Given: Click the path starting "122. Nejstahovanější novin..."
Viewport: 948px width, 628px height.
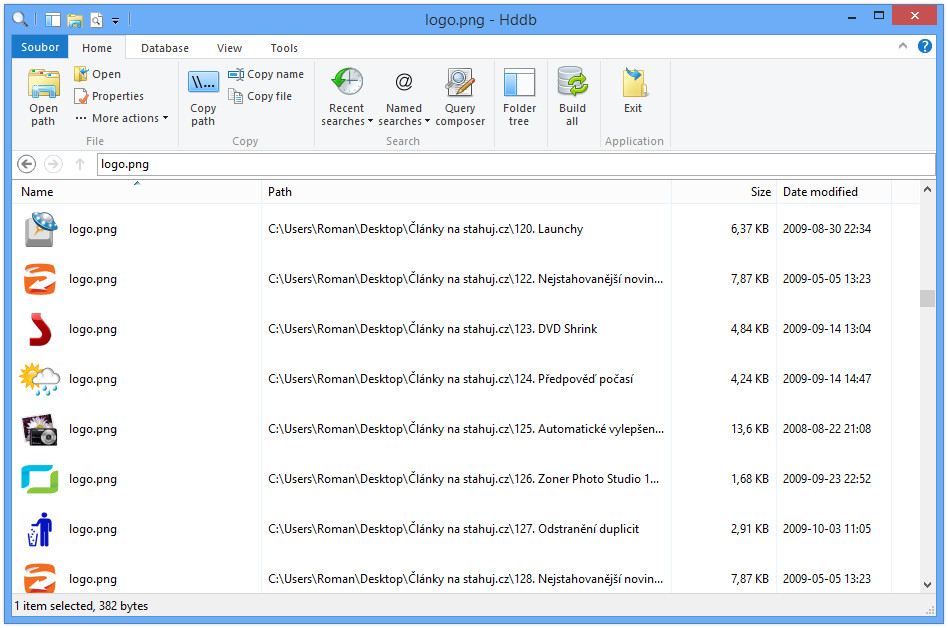Looking at the screenshot, I should (466, 279).
